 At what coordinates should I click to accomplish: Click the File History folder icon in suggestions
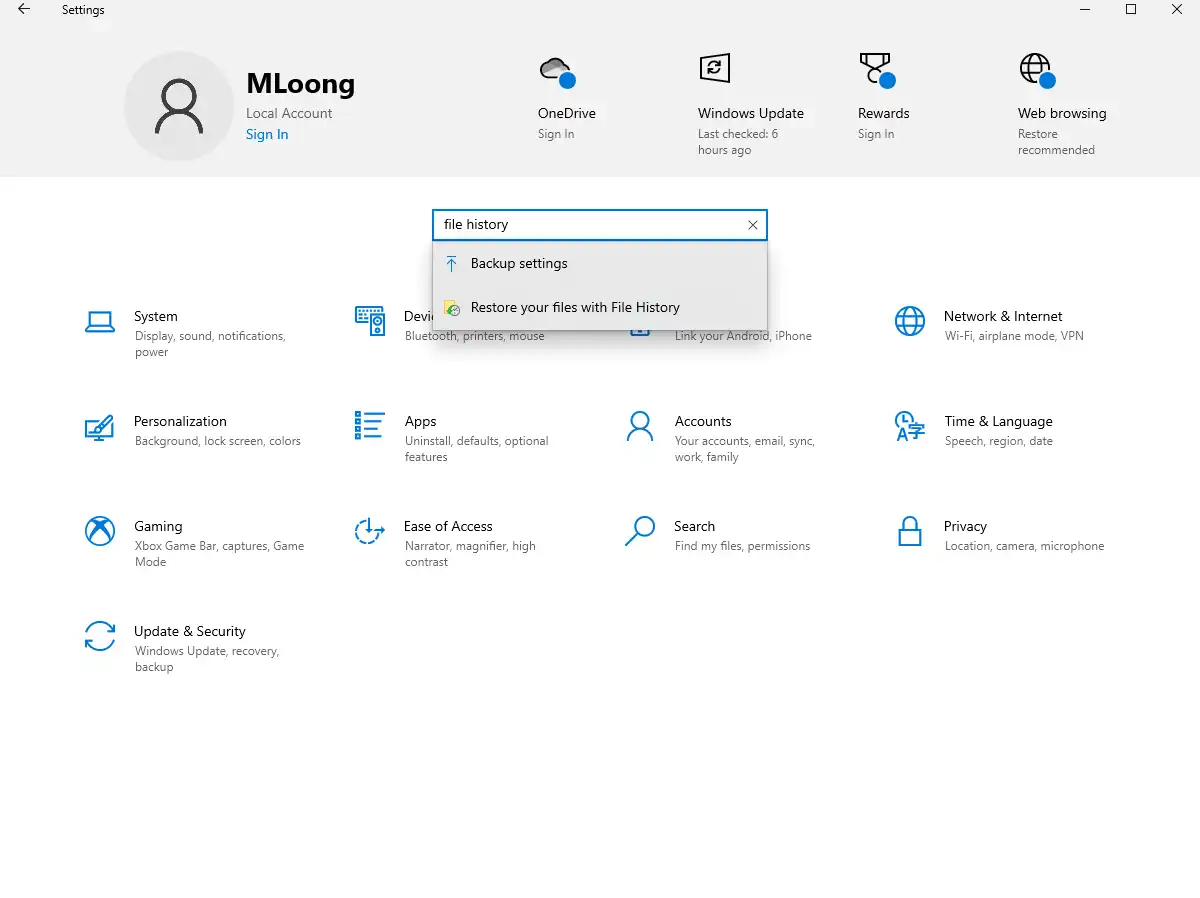[x=452, y=308]
